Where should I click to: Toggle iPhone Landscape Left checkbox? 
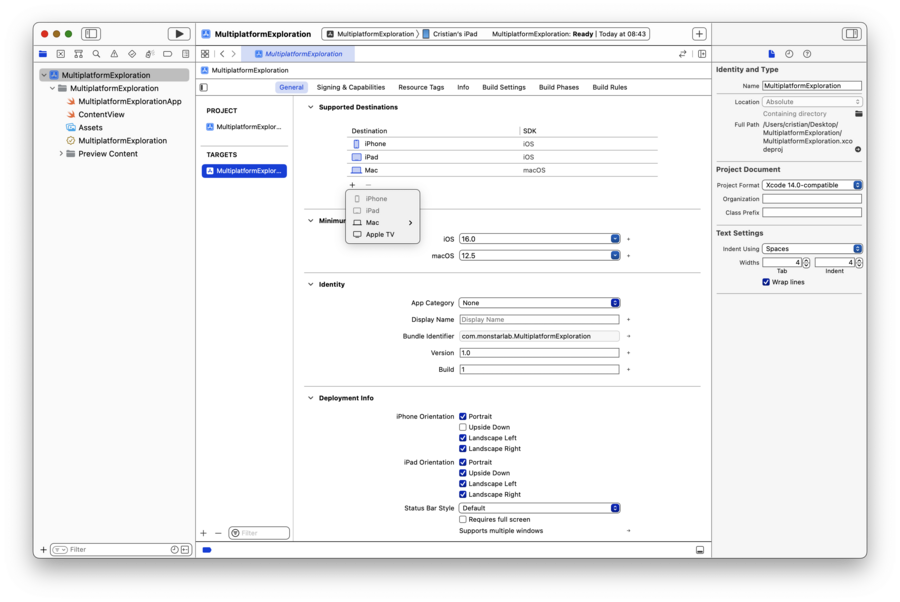tap(463, 438)
